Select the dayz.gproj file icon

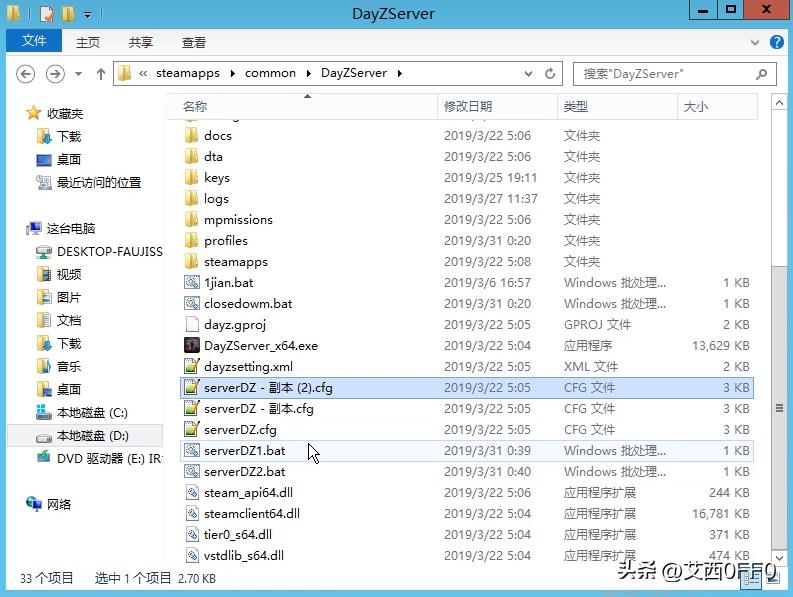pyautogui.click(x=192, y=324)
